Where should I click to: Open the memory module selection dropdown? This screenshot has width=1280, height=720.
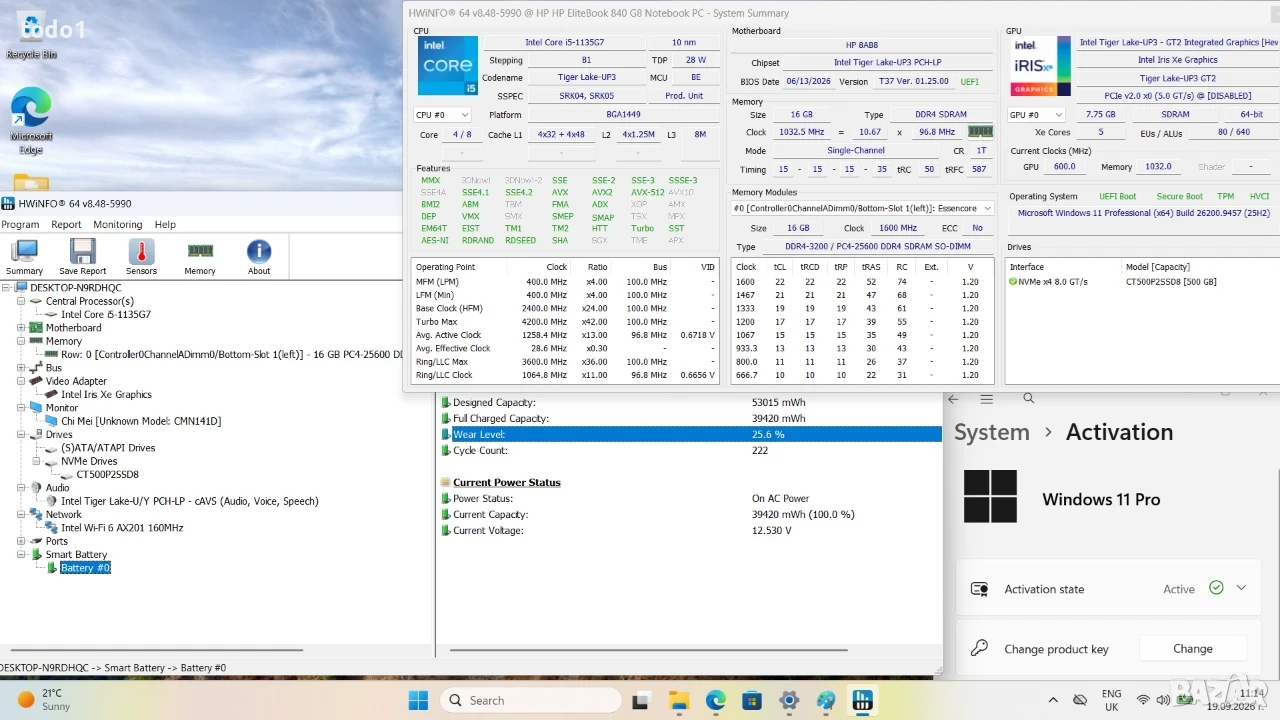(862, 208)
